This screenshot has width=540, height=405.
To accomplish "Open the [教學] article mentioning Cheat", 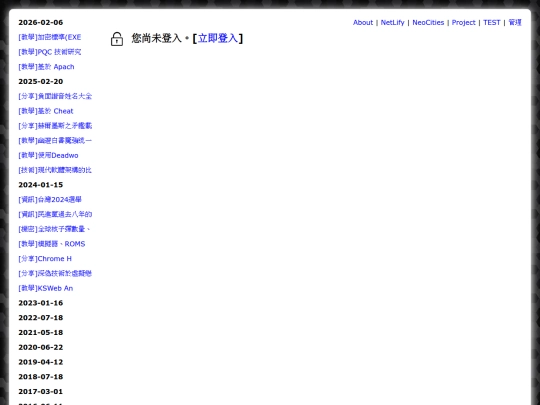I will click(46, 111).
